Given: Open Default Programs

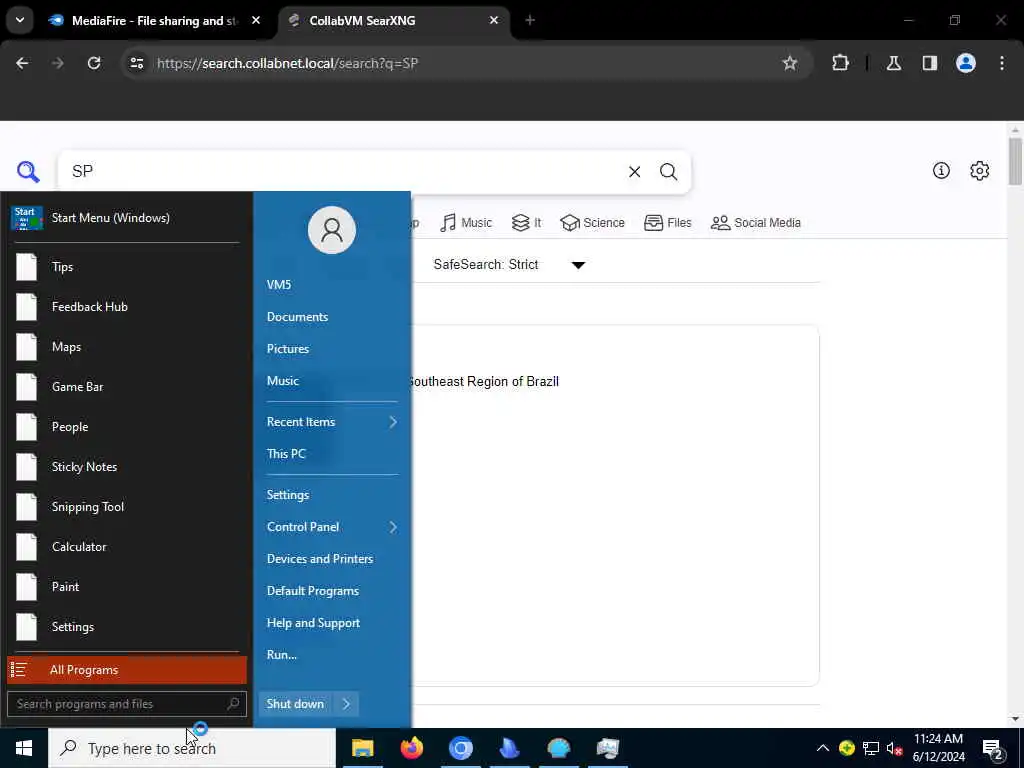Looking at the screenshot, I should point(313,591).
